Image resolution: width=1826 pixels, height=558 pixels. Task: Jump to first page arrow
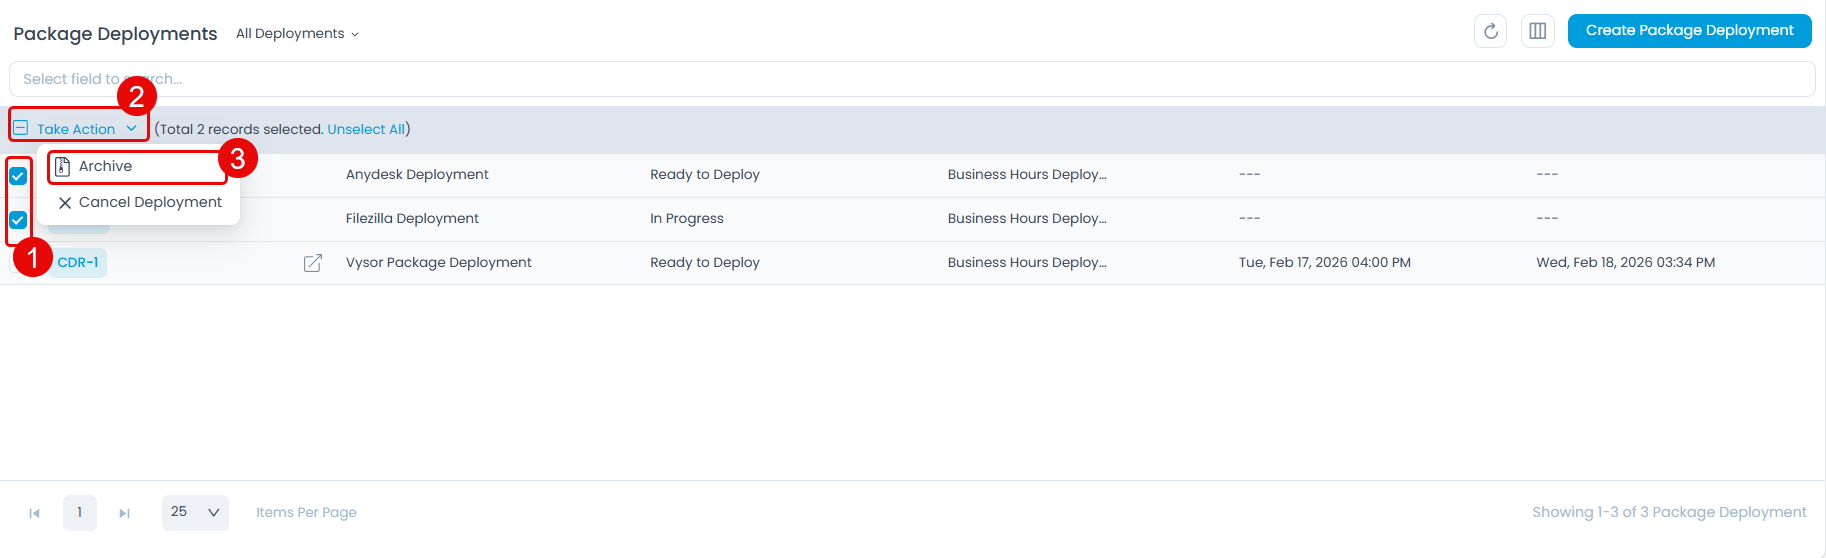(34, 513)
